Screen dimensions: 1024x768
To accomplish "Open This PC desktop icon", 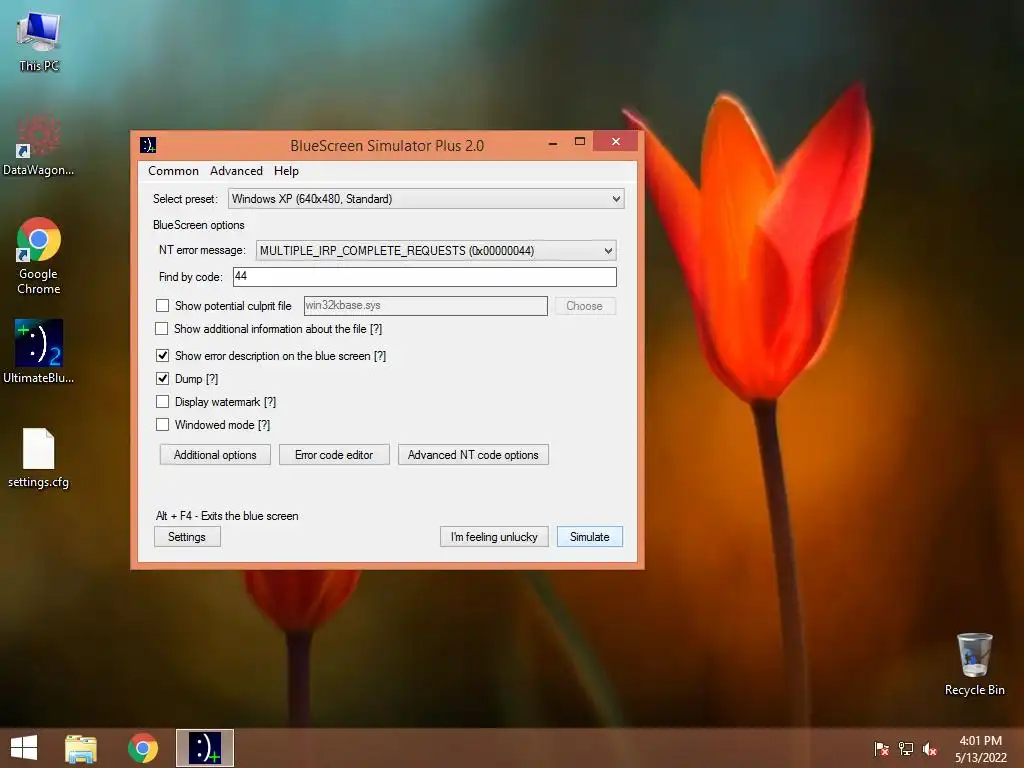I will 39,40.
